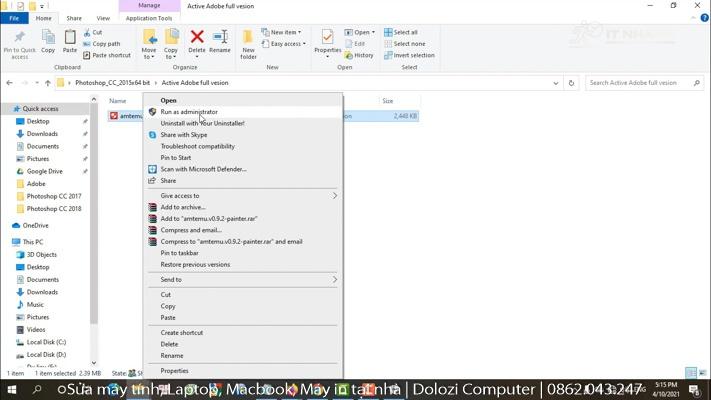Click the red Delete icon in ribbon
Screen dimensions: 711x400
197,41
